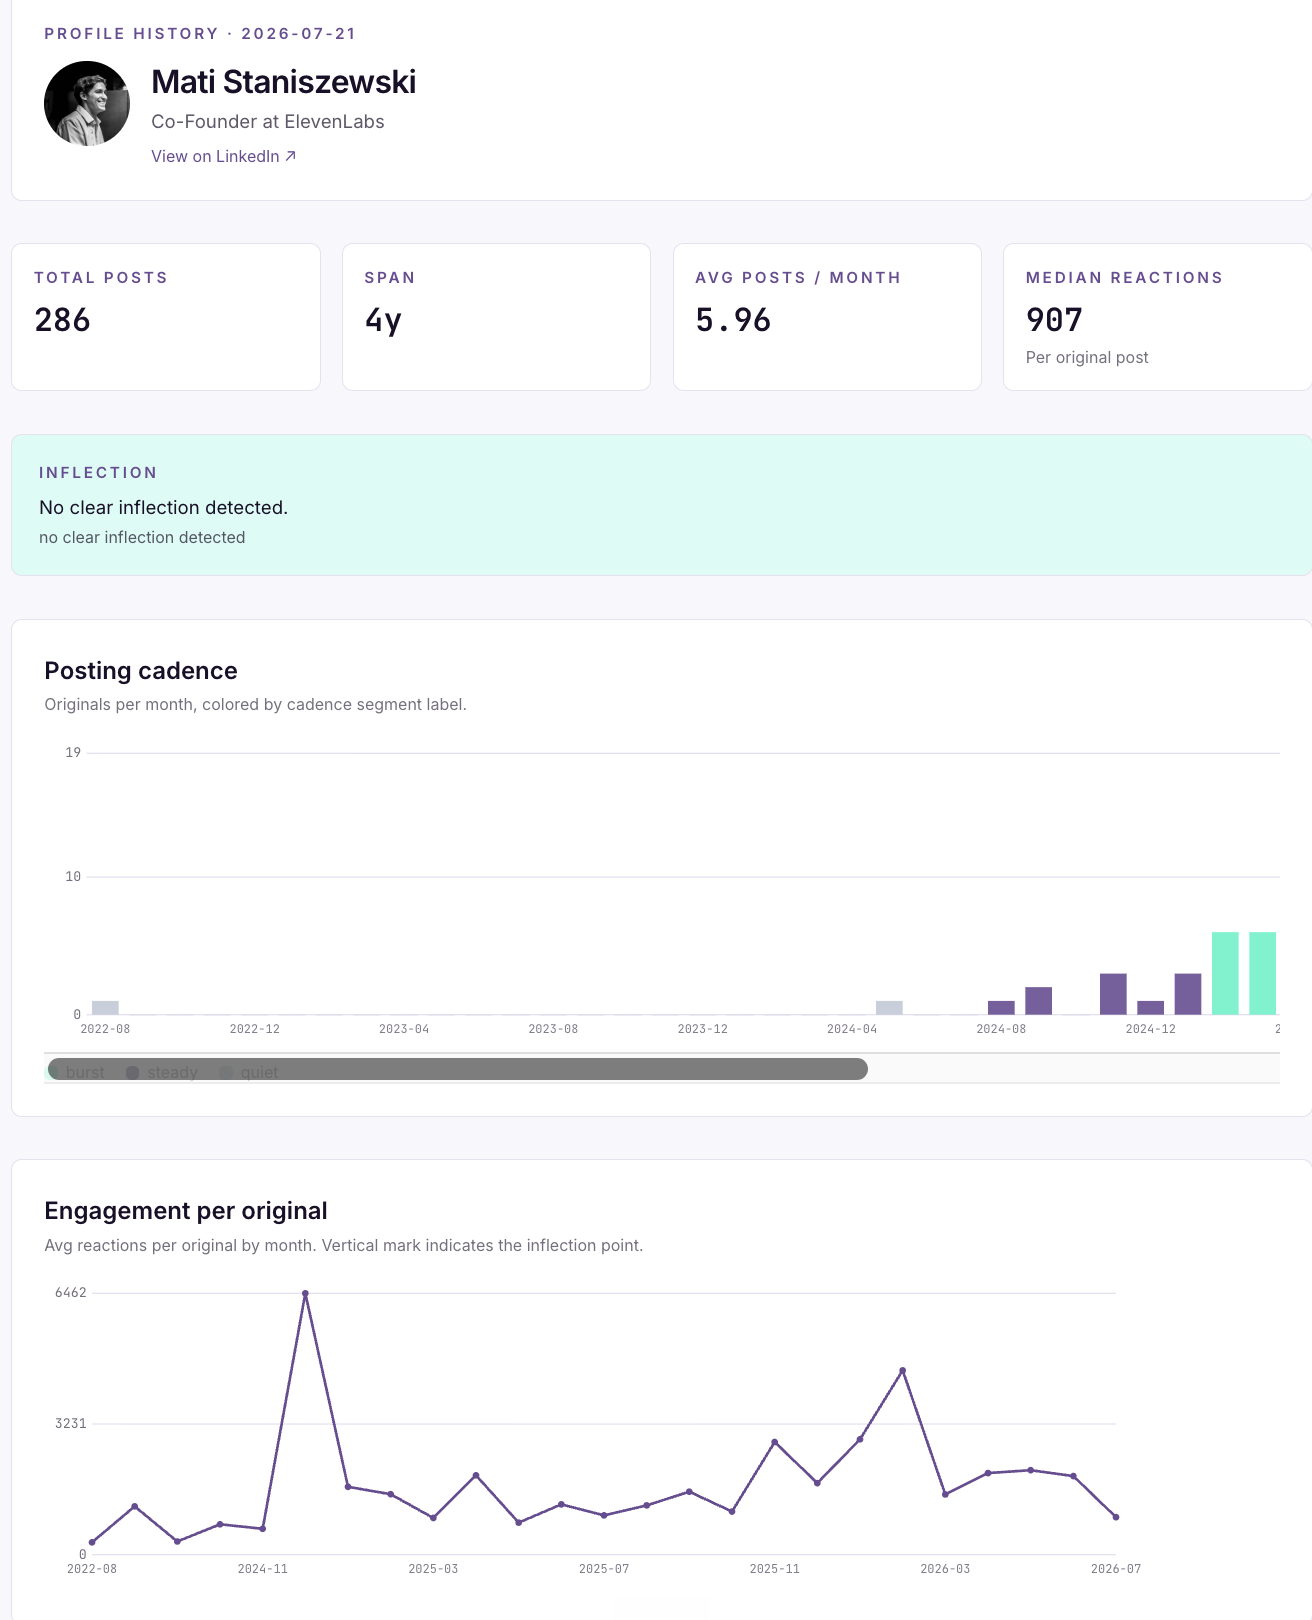Click the 2023-12 label on cadence axis

pyautogui.click(x=702, y=1029)
